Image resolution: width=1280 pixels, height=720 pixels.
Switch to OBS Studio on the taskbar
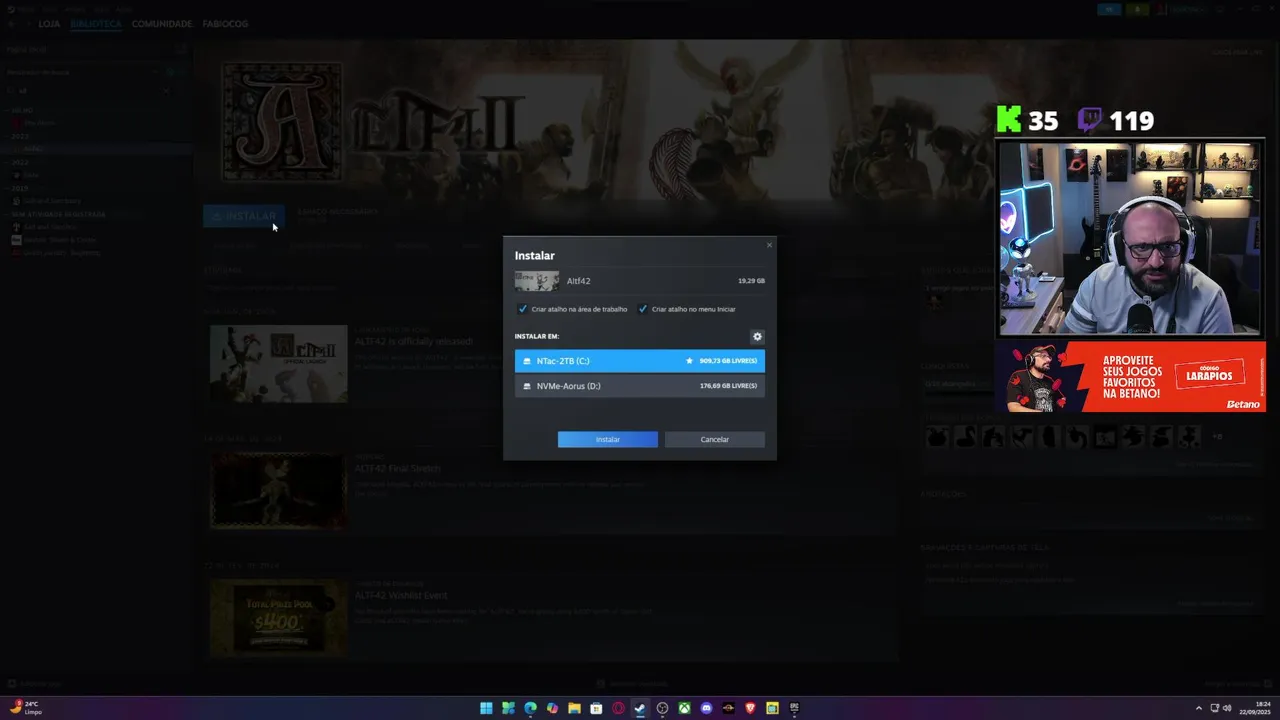(x=662, y=708)
